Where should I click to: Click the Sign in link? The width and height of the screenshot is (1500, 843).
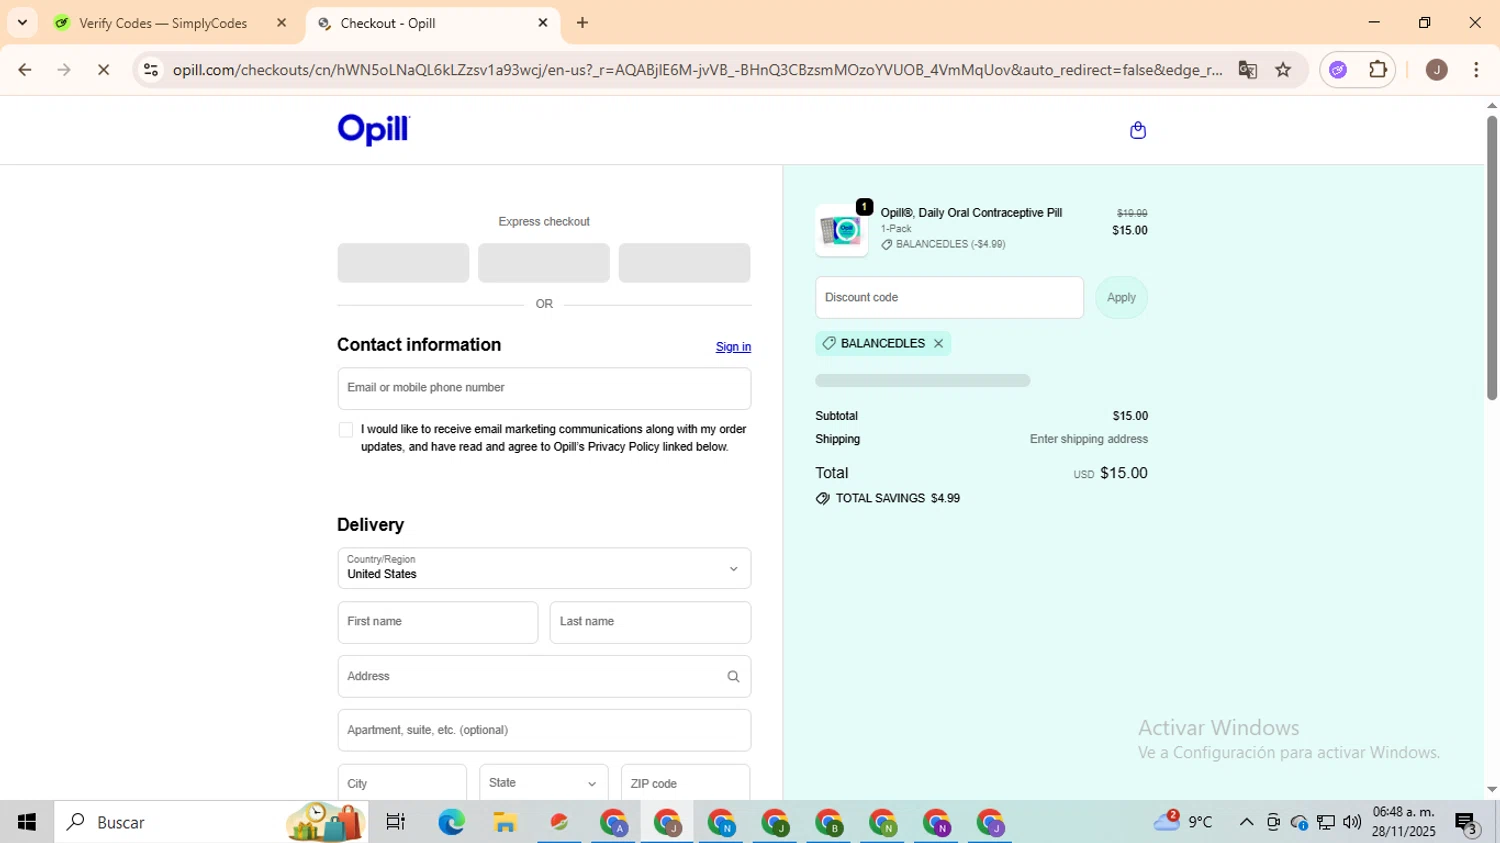coord(733,347)
